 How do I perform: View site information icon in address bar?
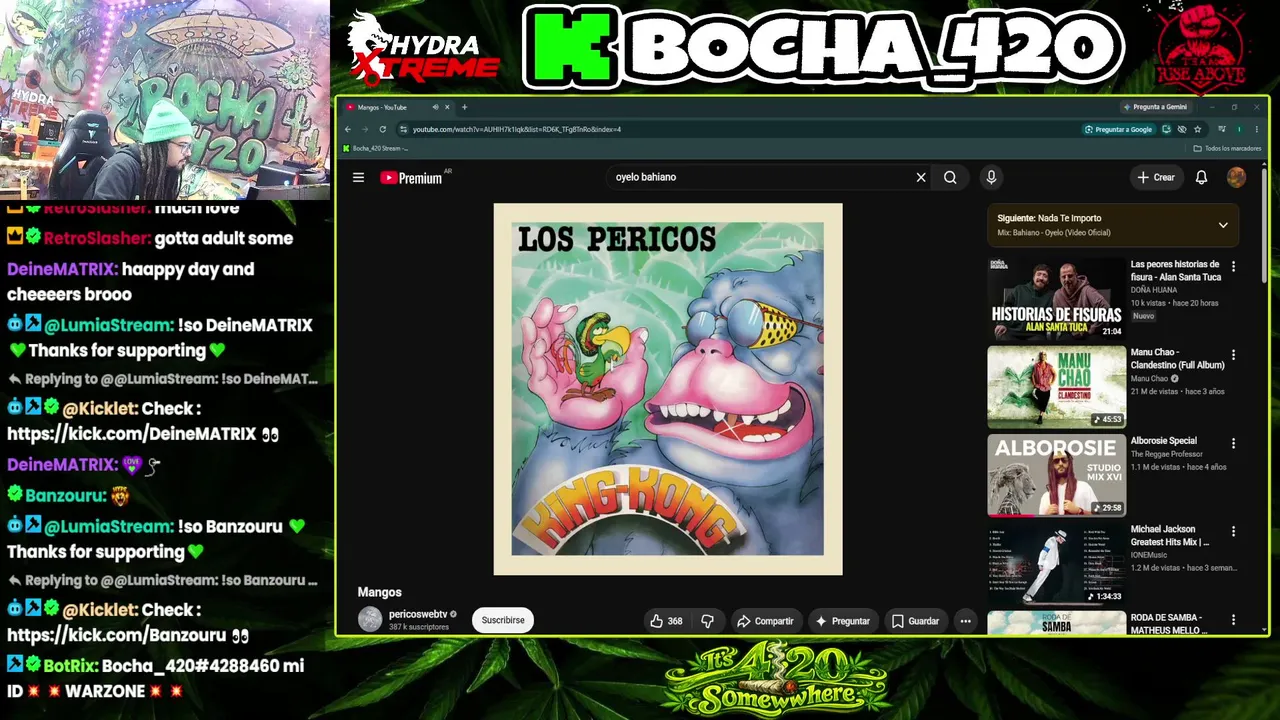pyautogui.click(x=403, y=129)
